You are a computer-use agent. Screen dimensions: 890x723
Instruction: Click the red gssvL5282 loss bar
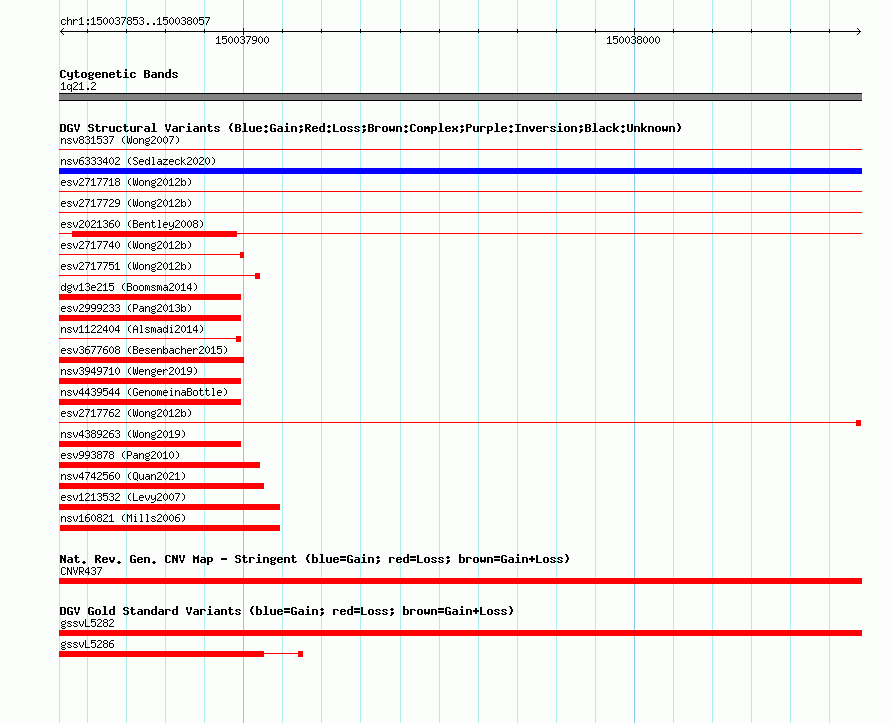460,633
